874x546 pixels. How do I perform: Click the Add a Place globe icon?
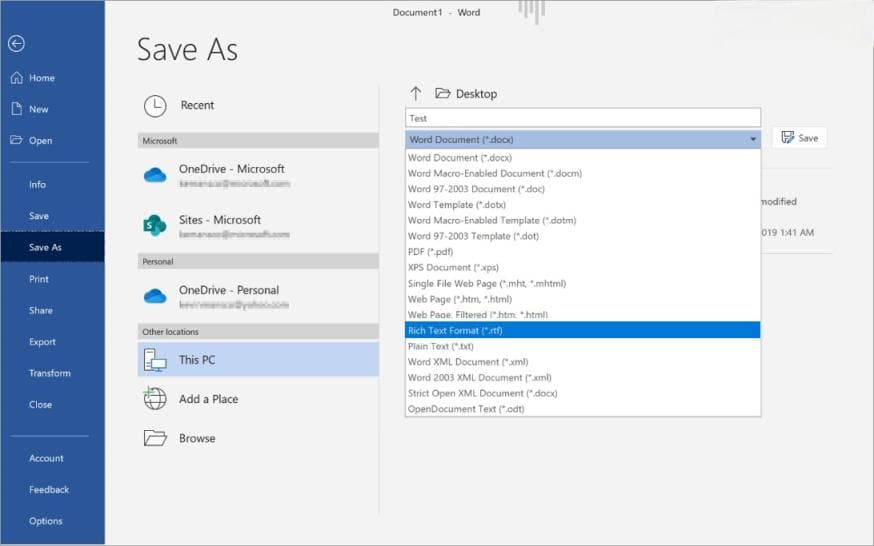click(154, 398)
